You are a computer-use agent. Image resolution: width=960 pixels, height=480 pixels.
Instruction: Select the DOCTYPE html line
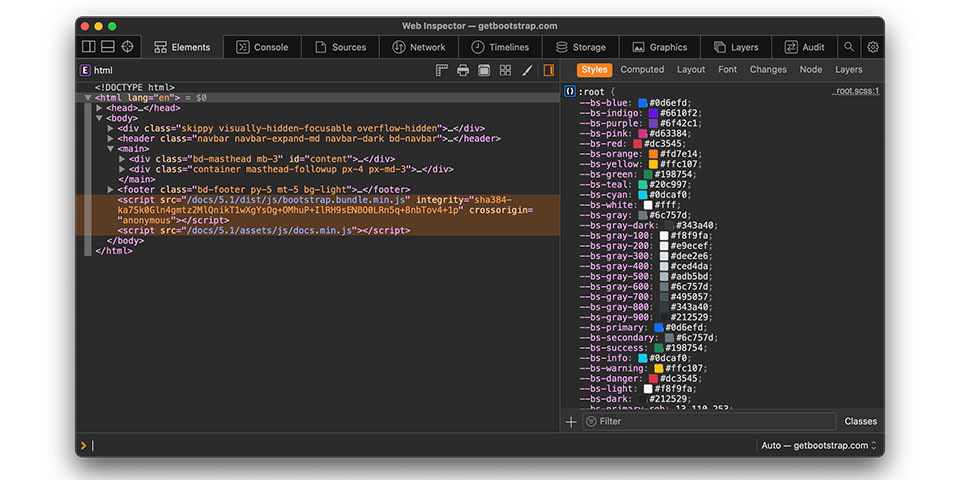tap(135, 88)
